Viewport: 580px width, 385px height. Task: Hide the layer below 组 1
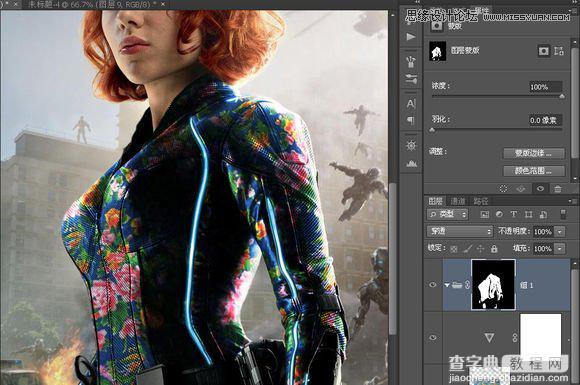(433, 338)
